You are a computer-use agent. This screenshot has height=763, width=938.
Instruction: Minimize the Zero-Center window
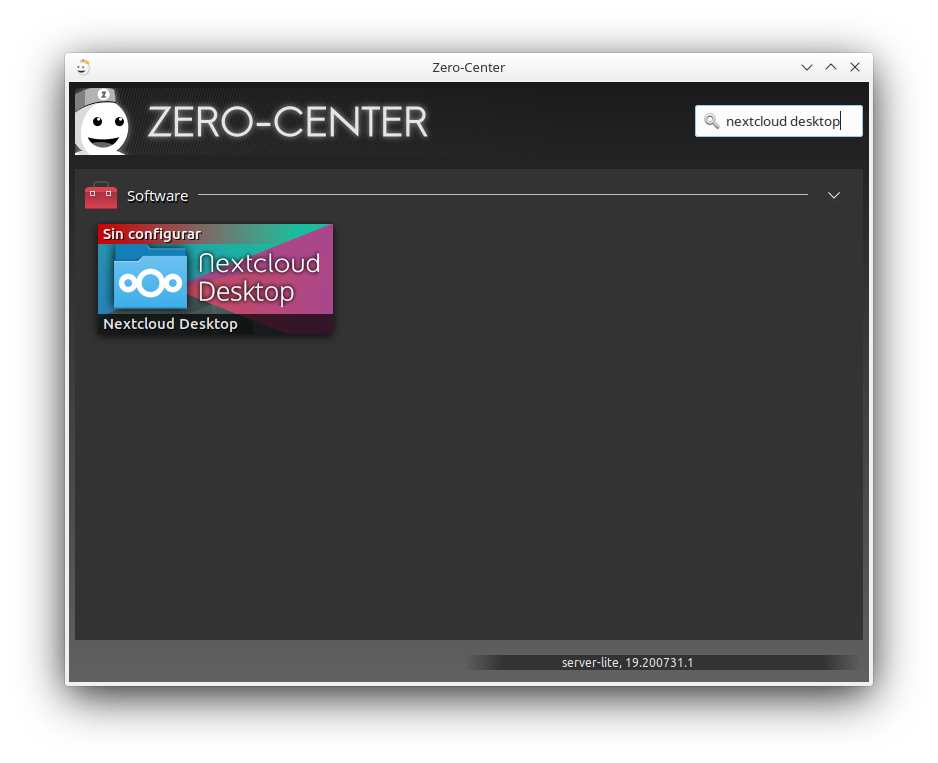(807, 67)
